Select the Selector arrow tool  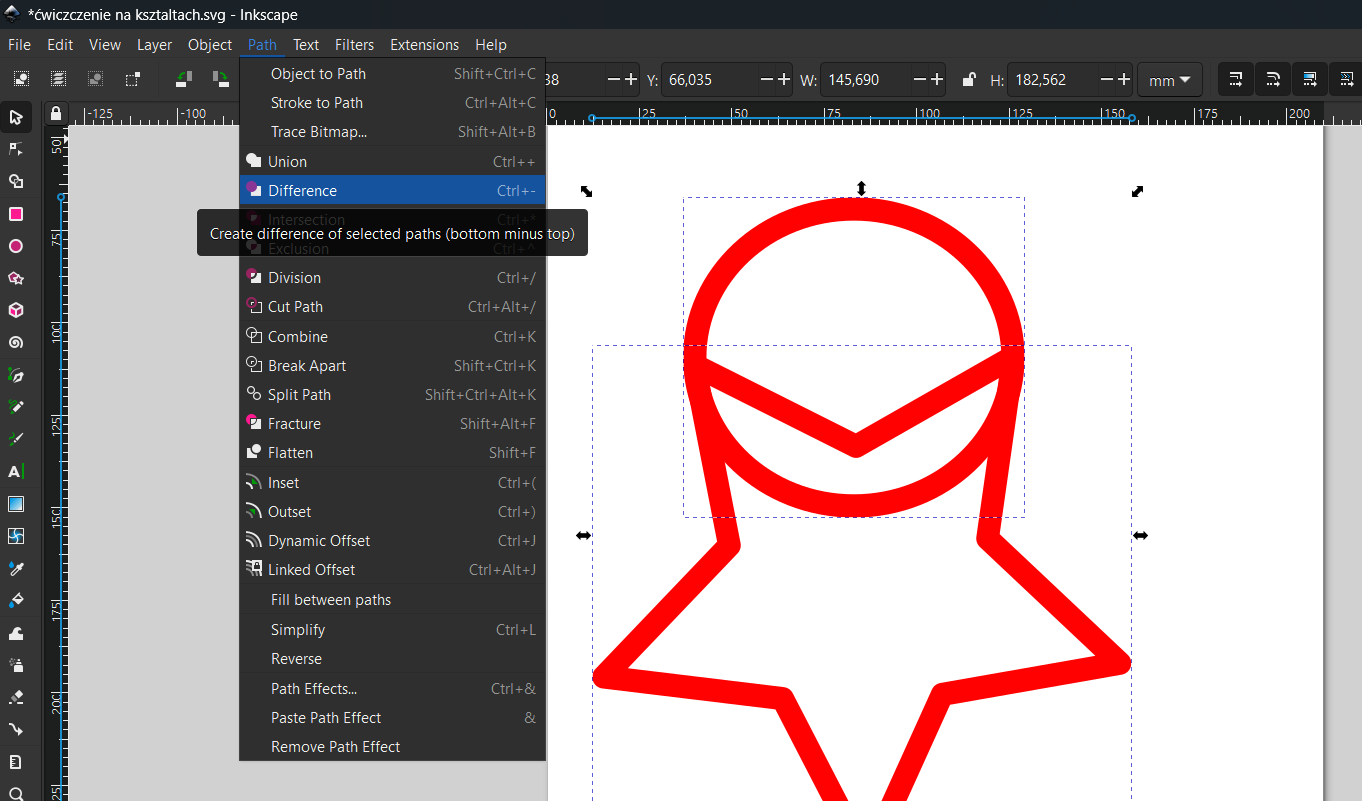[16, 118]
